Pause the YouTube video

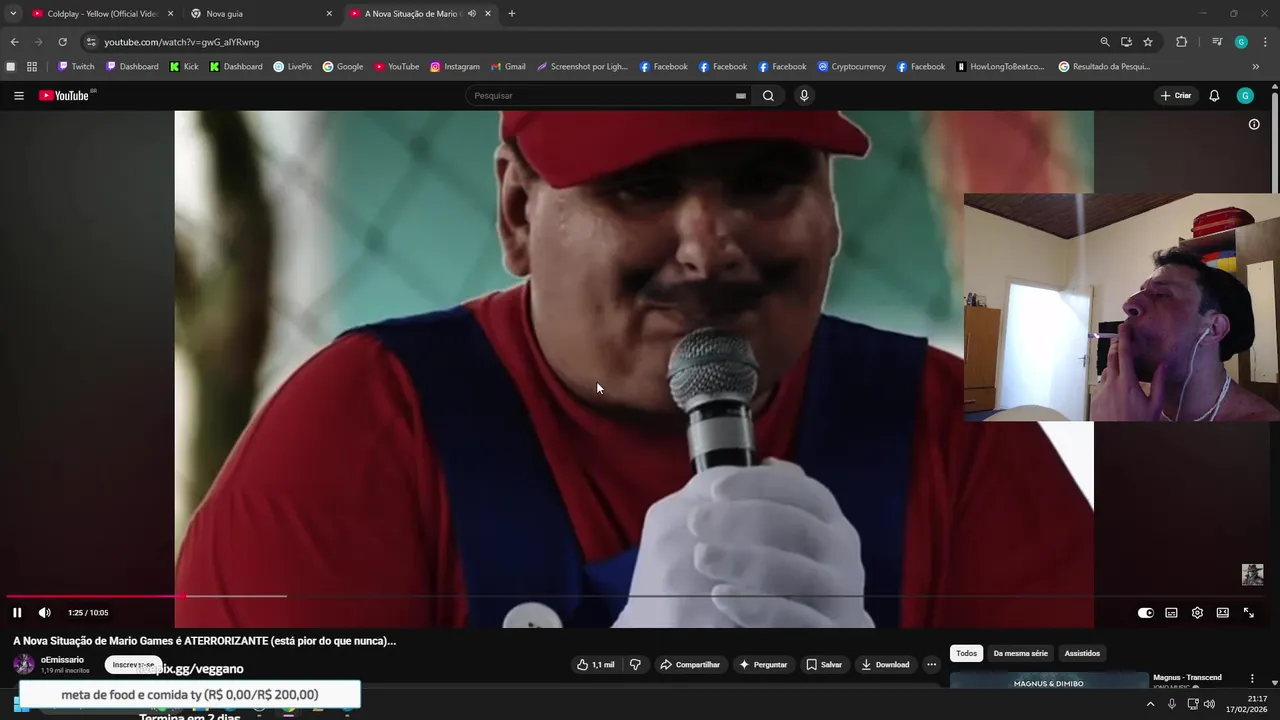[x=17, y=613]
